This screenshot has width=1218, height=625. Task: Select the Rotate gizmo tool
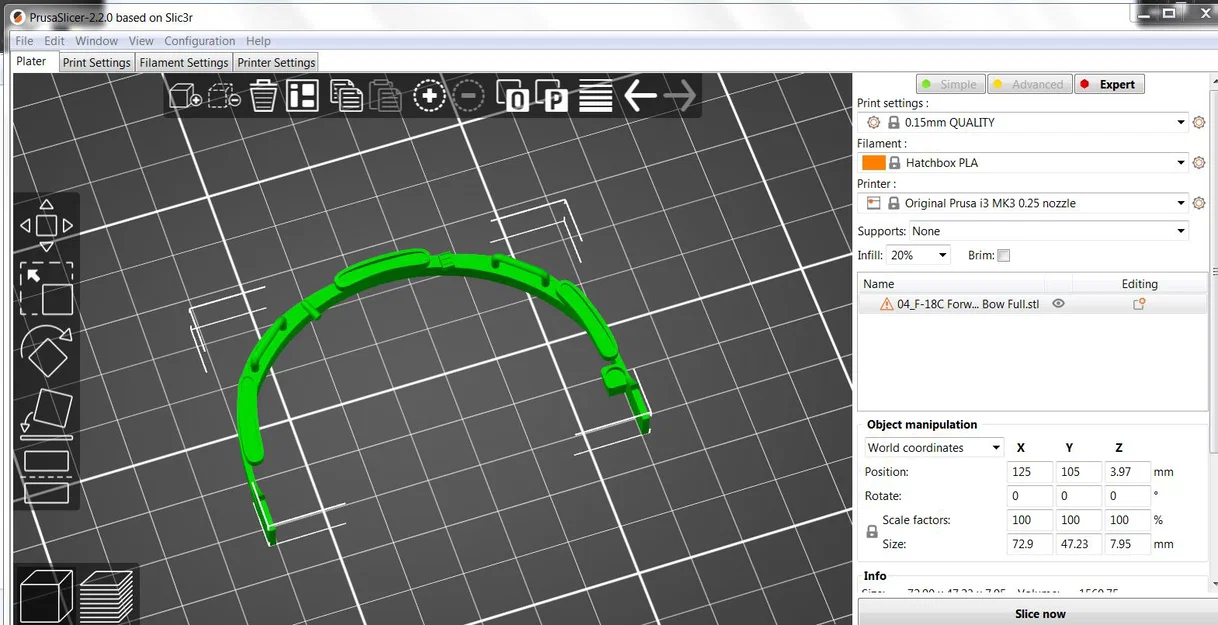point(47,351)
